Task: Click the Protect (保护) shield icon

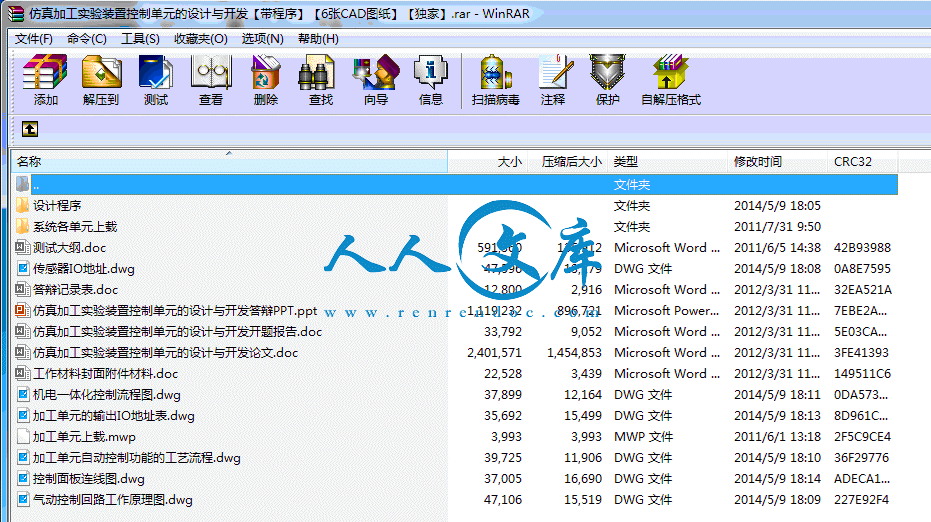Action: pos(607,73)
